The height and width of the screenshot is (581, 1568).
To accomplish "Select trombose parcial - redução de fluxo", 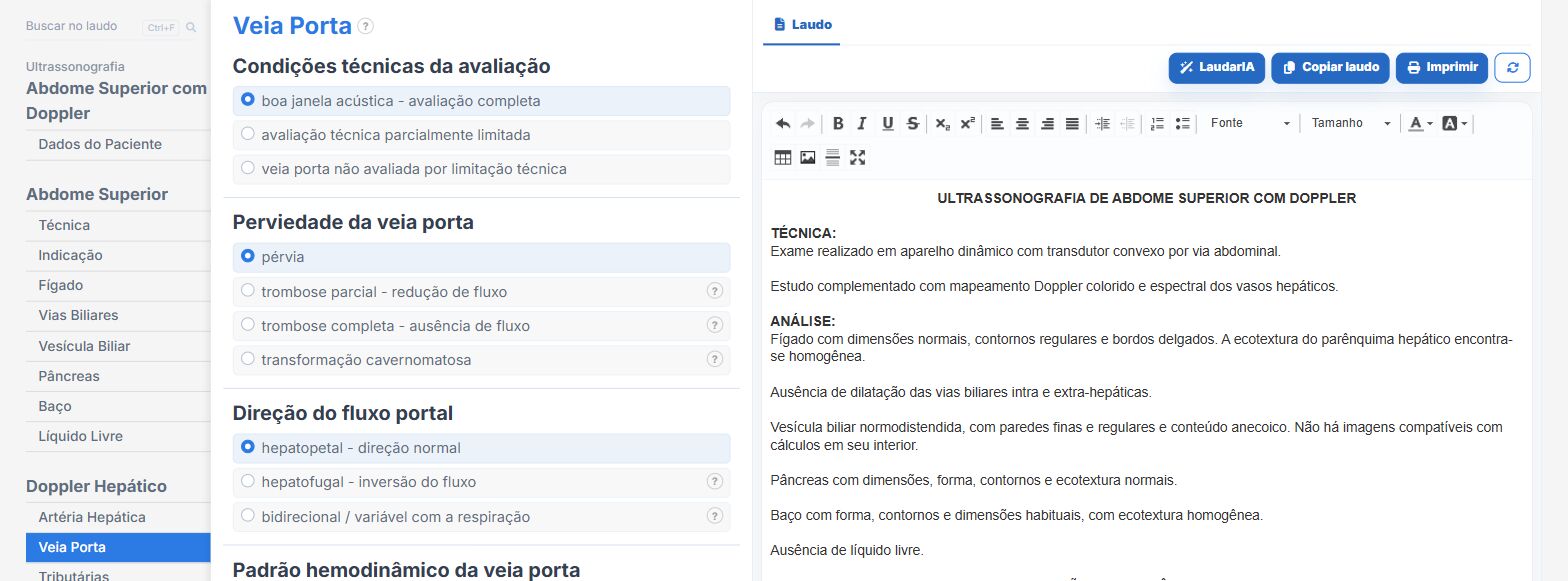I will [x=481, y=292].
